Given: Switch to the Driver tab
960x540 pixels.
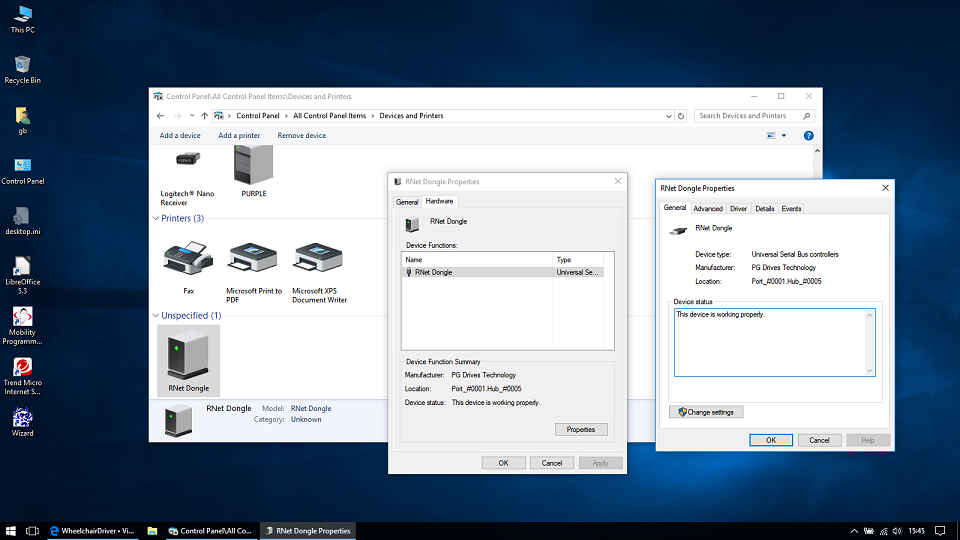Looking at the screenshot, I should tap(738, 209).
